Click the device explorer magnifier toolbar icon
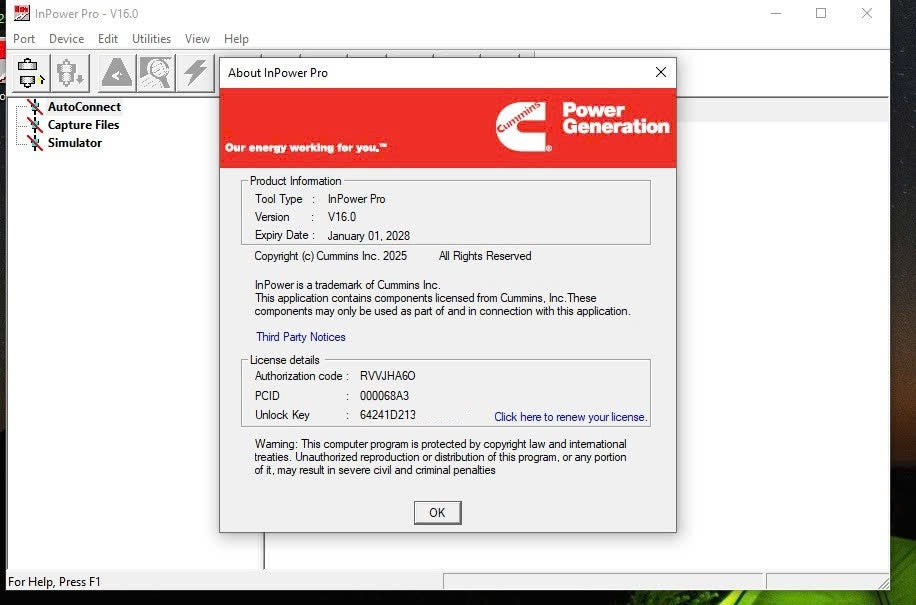The image size is (916, 605). (155, 71)
